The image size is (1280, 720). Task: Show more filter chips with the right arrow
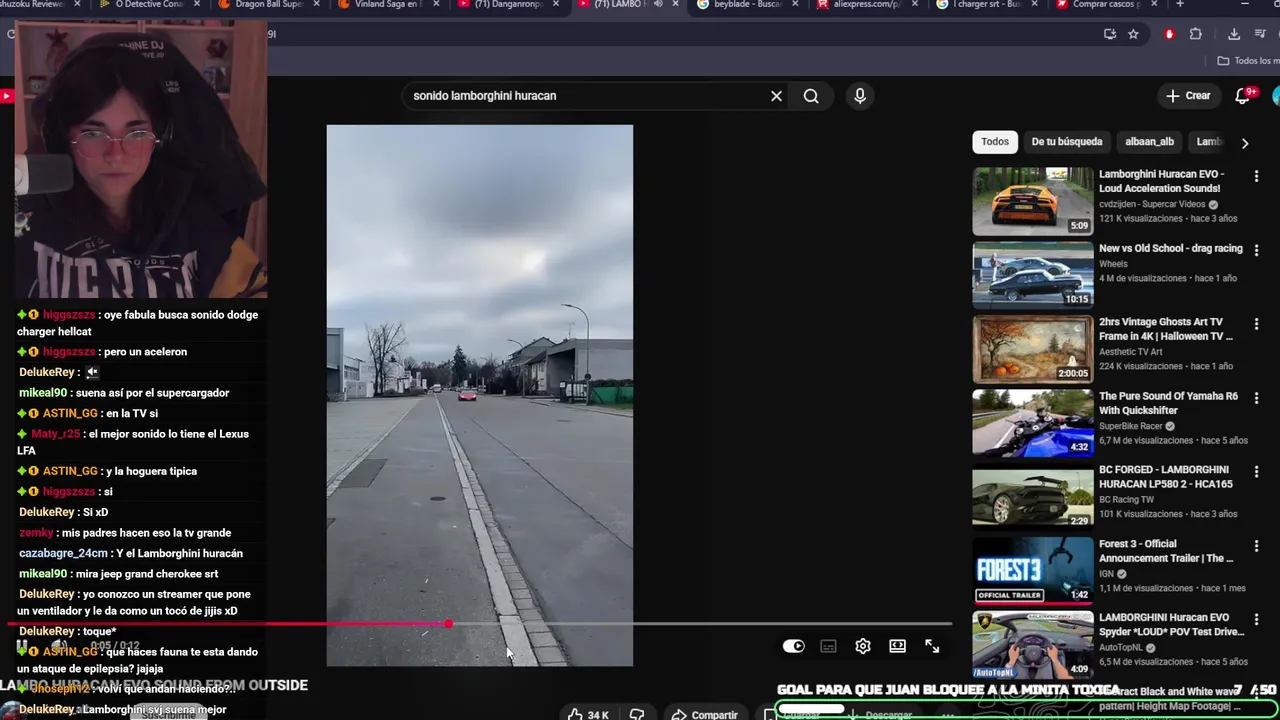pos(1245,143)
